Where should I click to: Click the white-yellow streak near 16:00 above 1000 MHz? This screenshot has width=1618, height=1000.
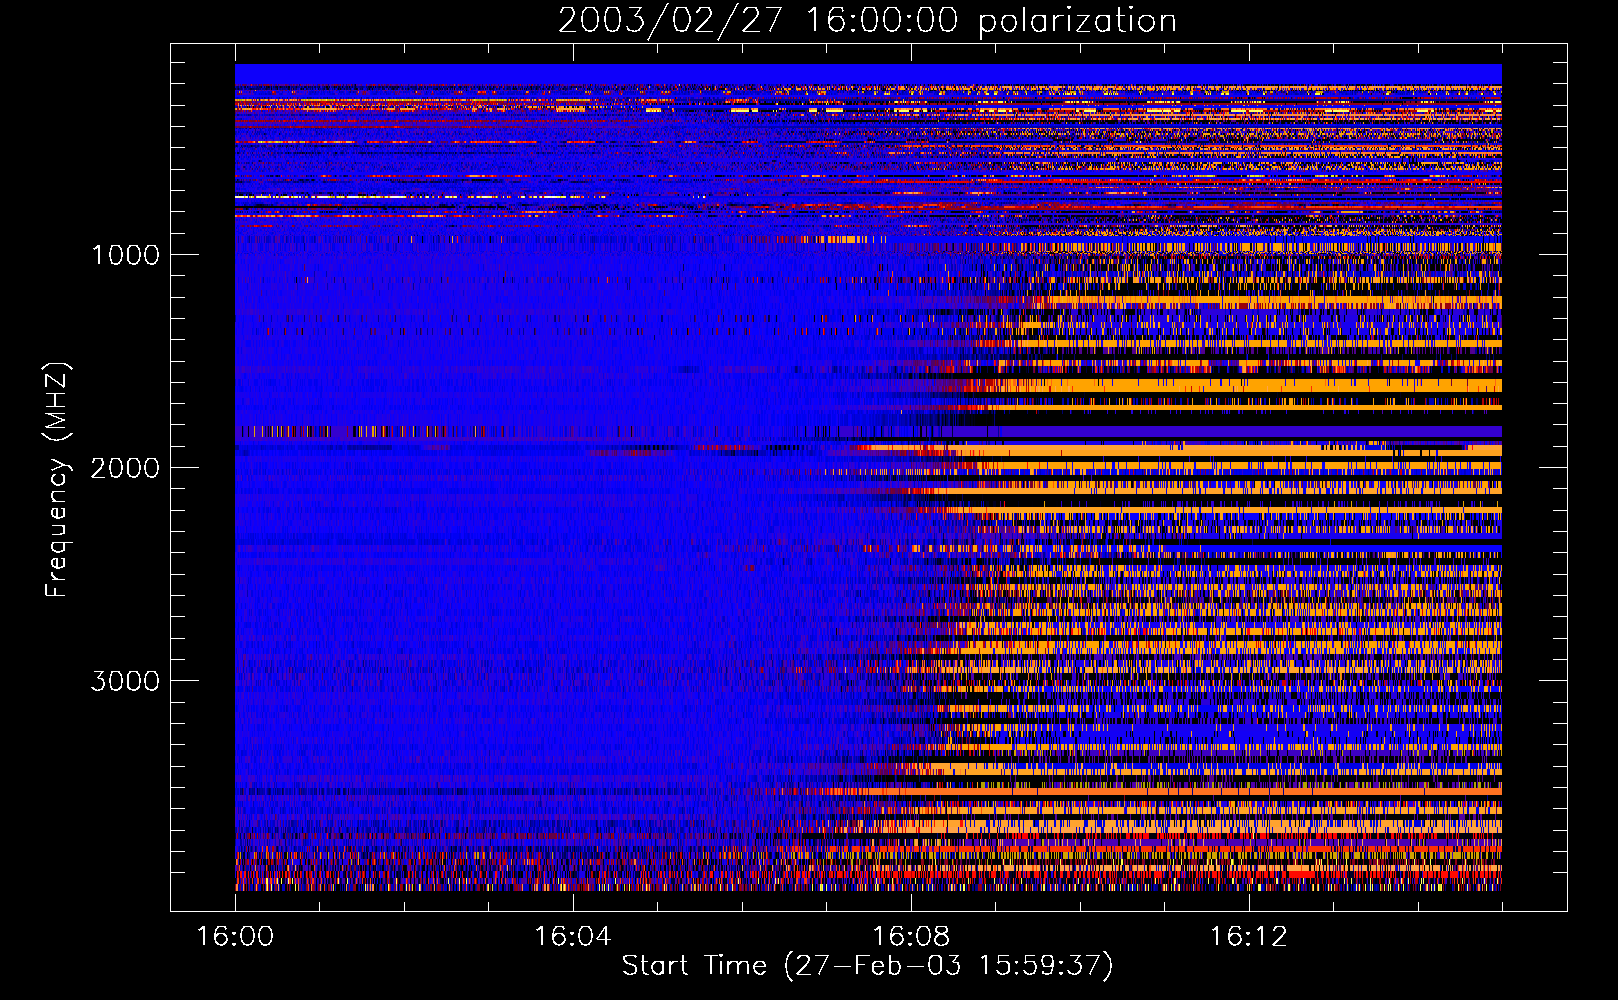pyautogui.click(x=320, y=197)
